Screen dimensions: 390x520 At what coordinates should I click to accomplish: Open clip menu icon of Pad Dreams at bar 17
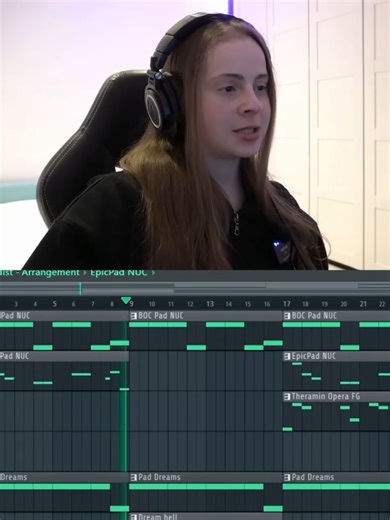[x=287, y=477]
